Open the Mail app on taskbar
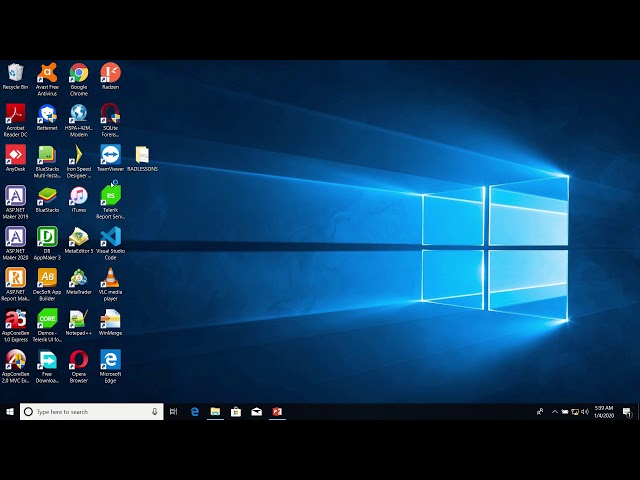The image size is (640, 480). click(x=256, y=411)
